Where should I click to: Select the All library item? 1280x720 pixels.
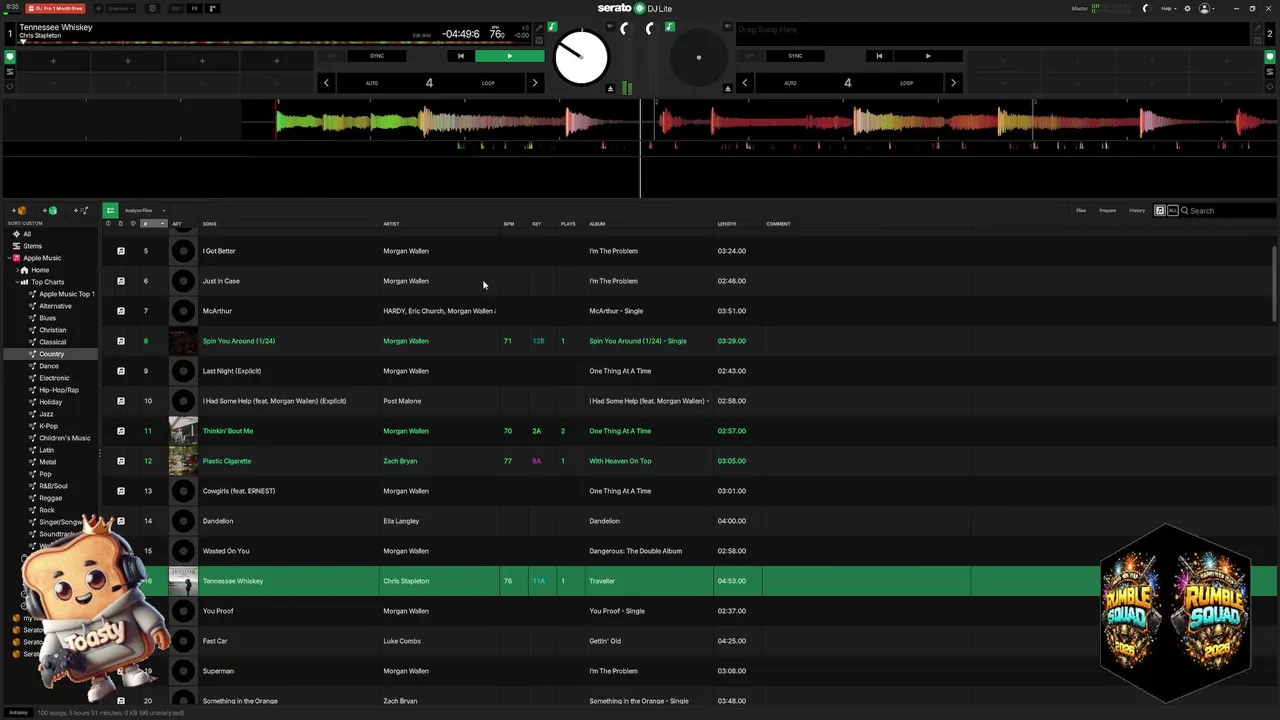[27, 234]
